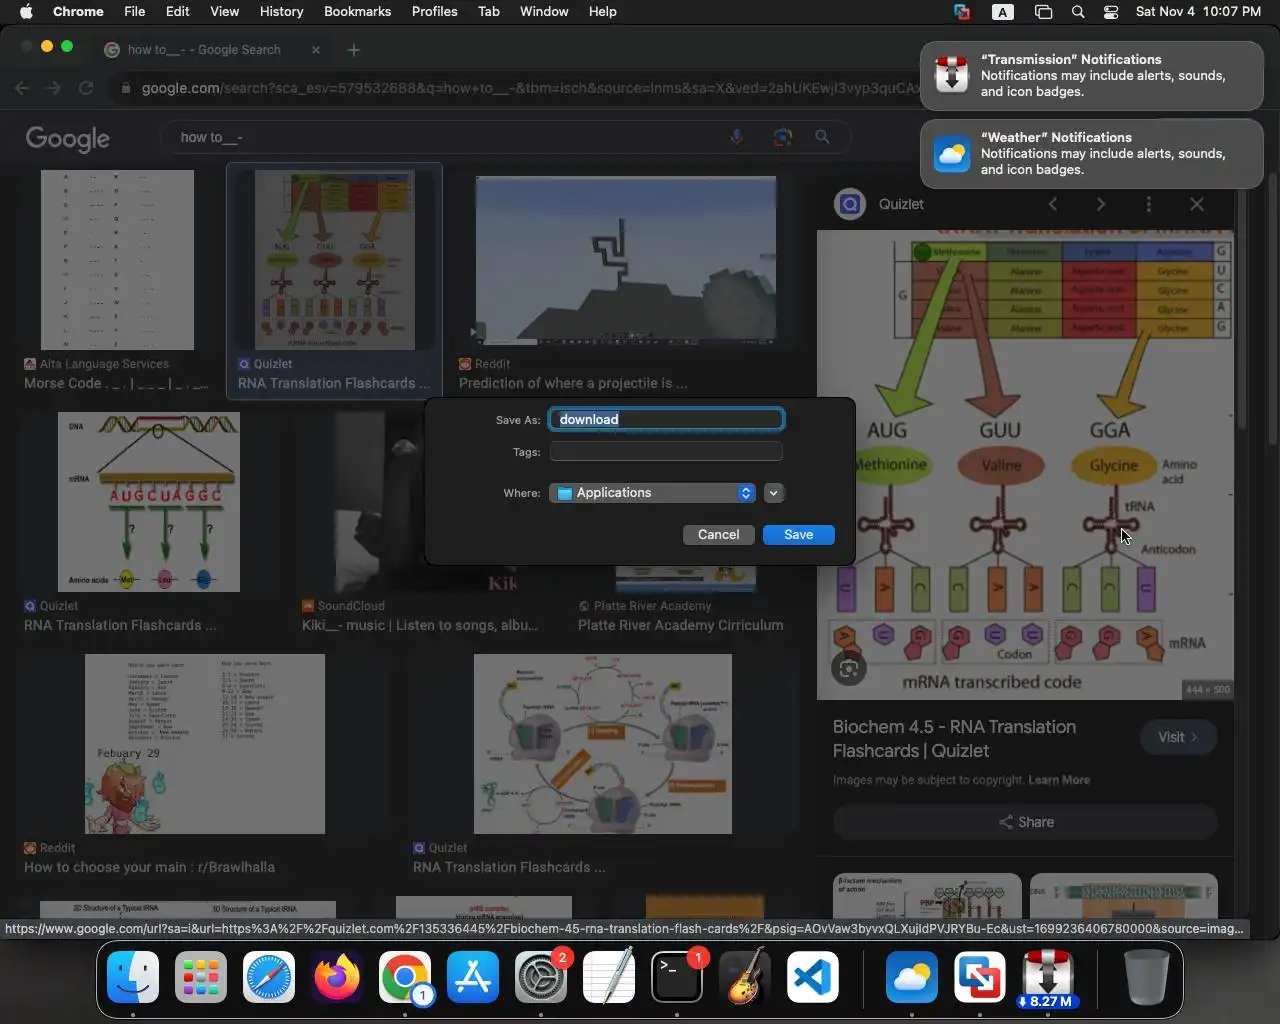Open GarageBand from the Dock
Screen dimensions: 1280x1024
pos(745,977)
